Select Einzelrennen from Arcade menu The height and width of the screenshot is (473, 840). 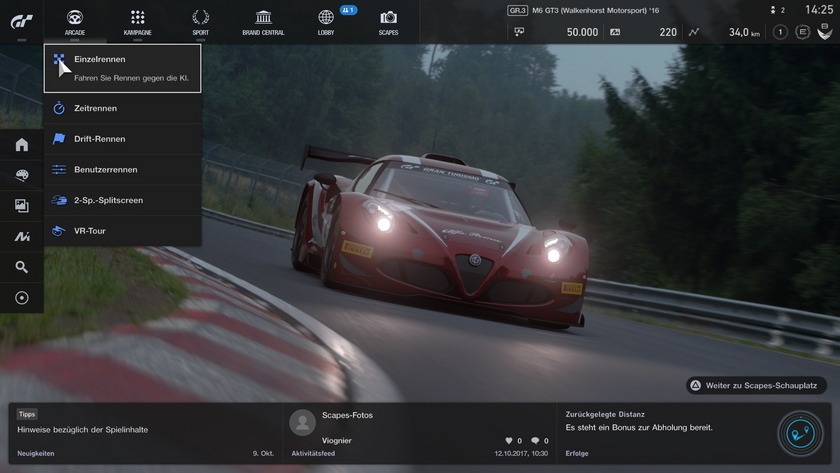pyautogui.click(x=123, y=68)
